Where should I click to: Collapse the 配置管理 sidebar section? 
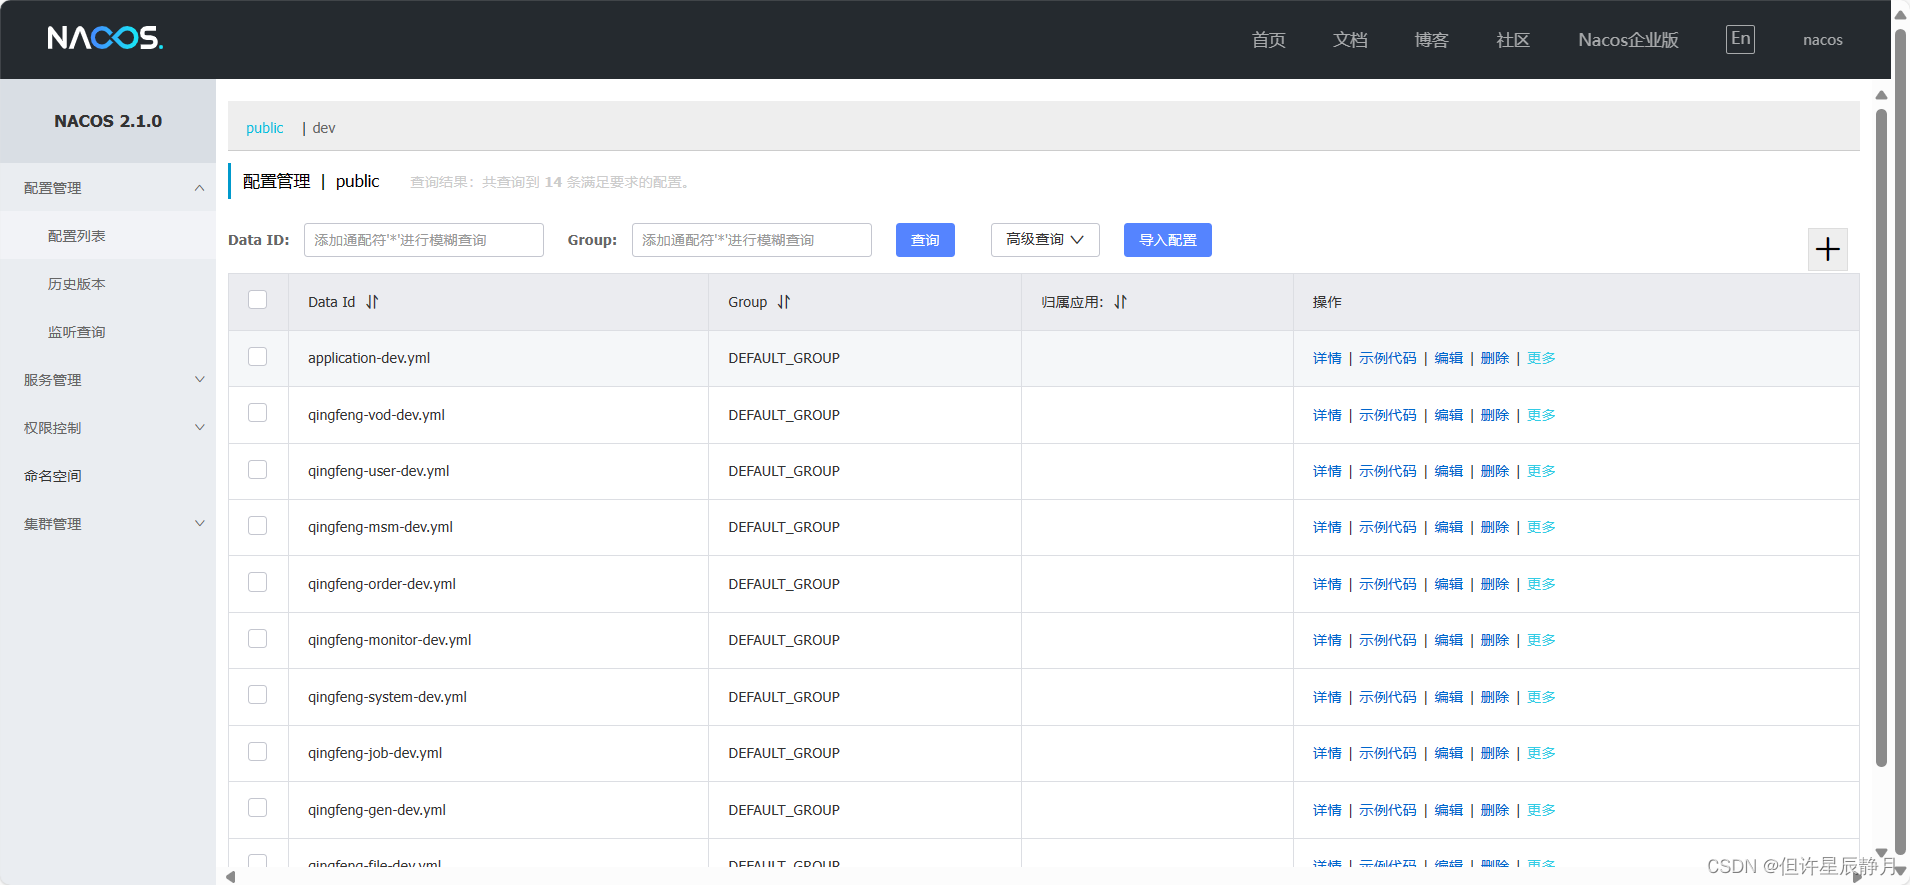108,188
